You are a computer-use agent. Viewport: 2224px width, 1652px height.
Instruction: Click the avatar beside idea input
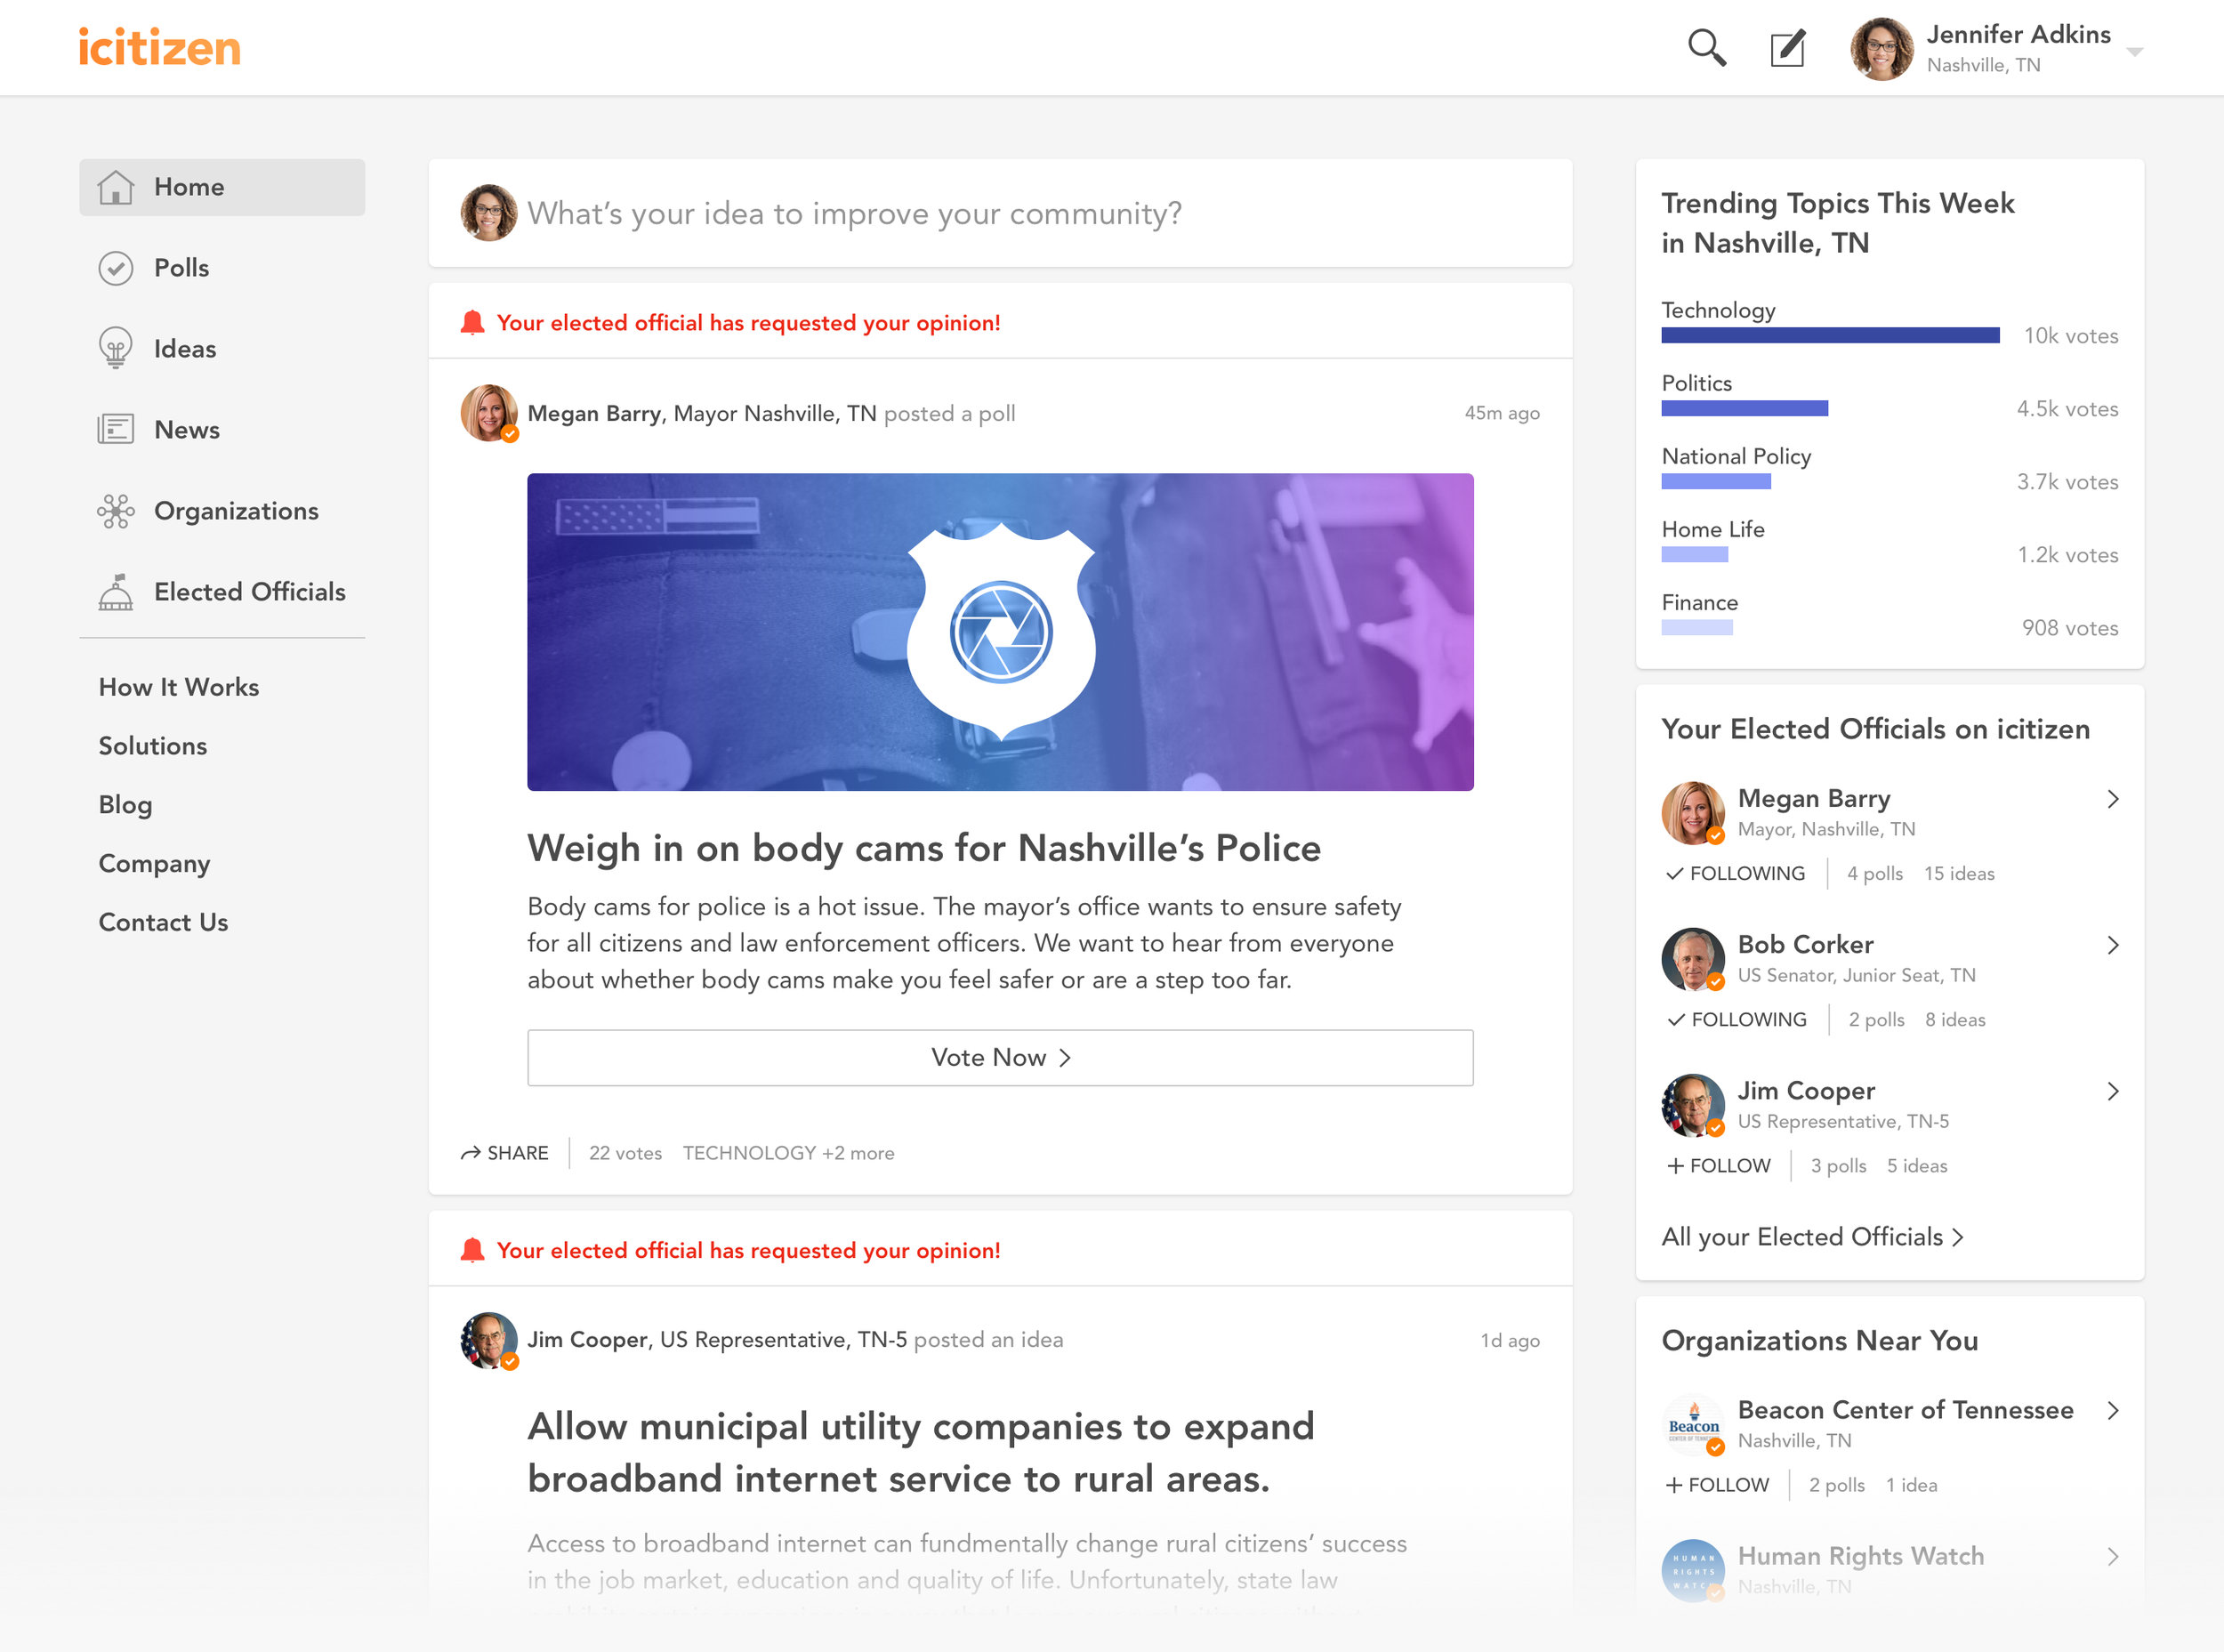click(x=488, y=213)
